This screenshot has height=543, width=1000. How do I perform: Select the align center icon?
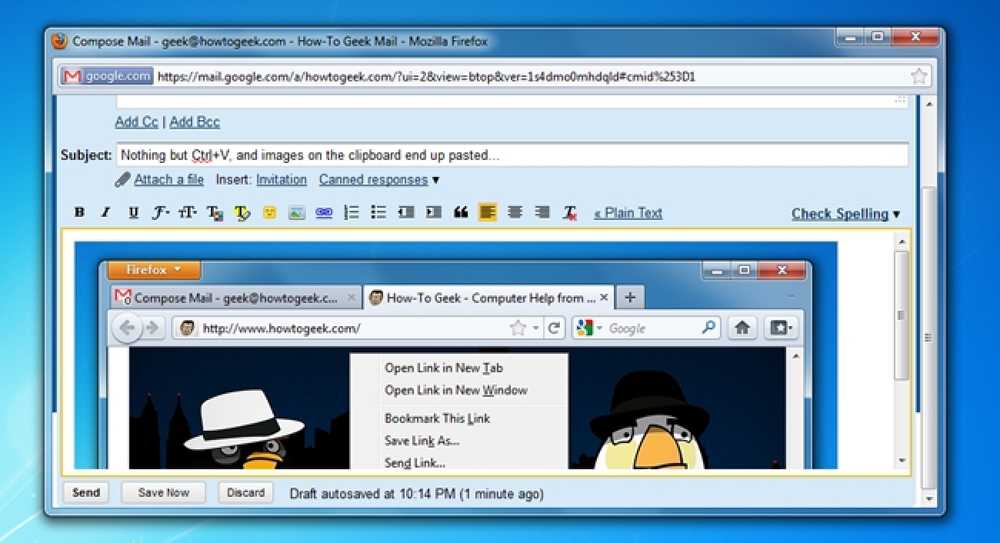[515, 212]
